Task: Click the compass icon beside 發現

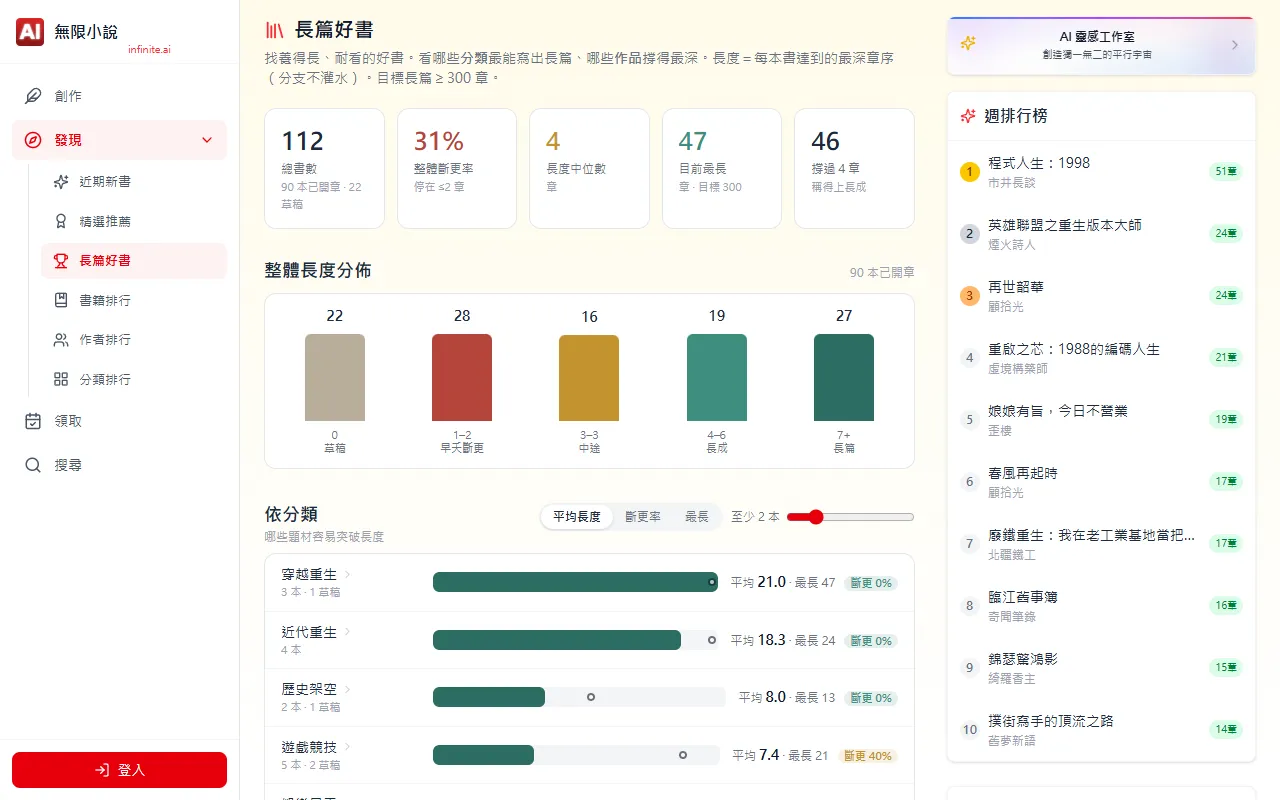Action: tap(33, 140)
